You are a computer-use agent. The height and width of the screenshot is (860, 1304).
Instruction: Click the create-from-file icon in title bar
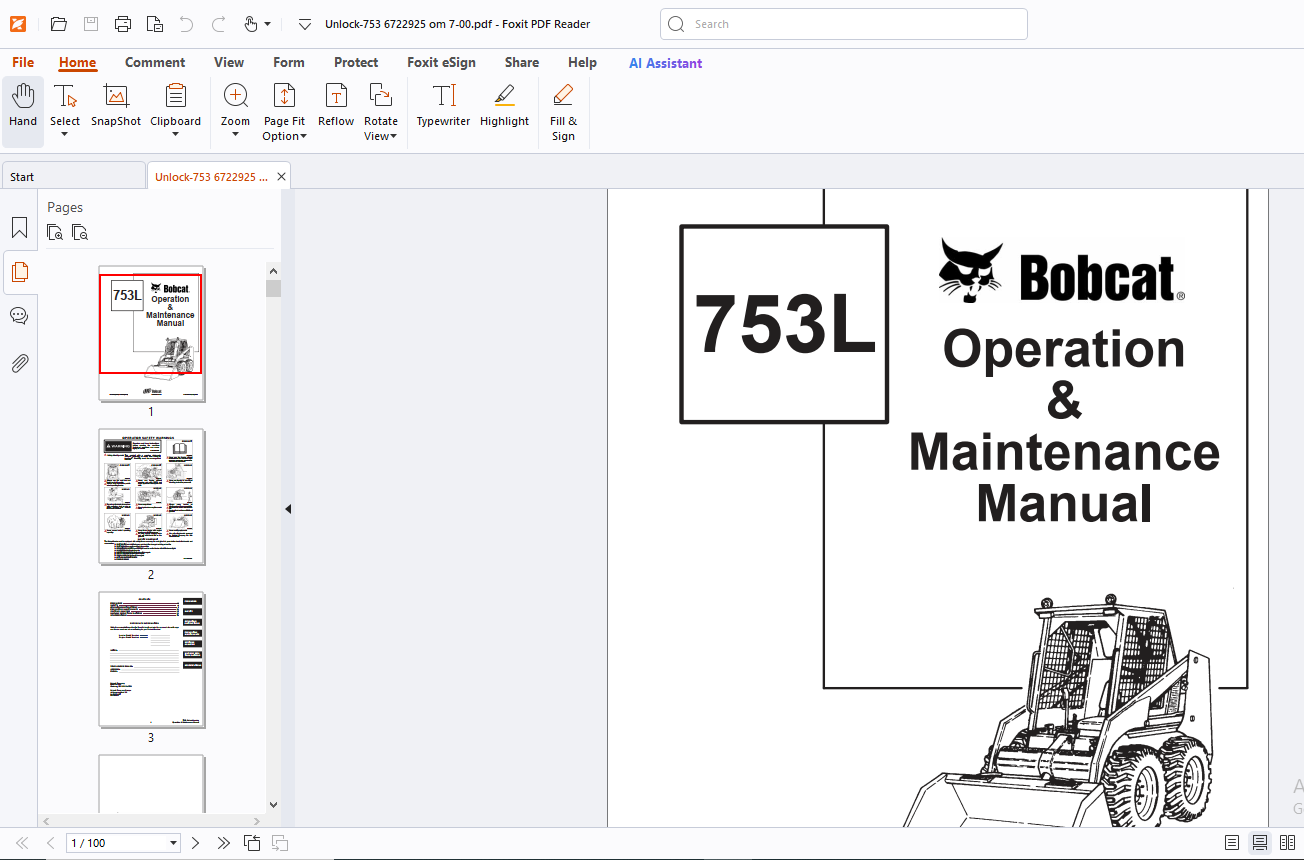pyautogui.click(x=154, y=24)
